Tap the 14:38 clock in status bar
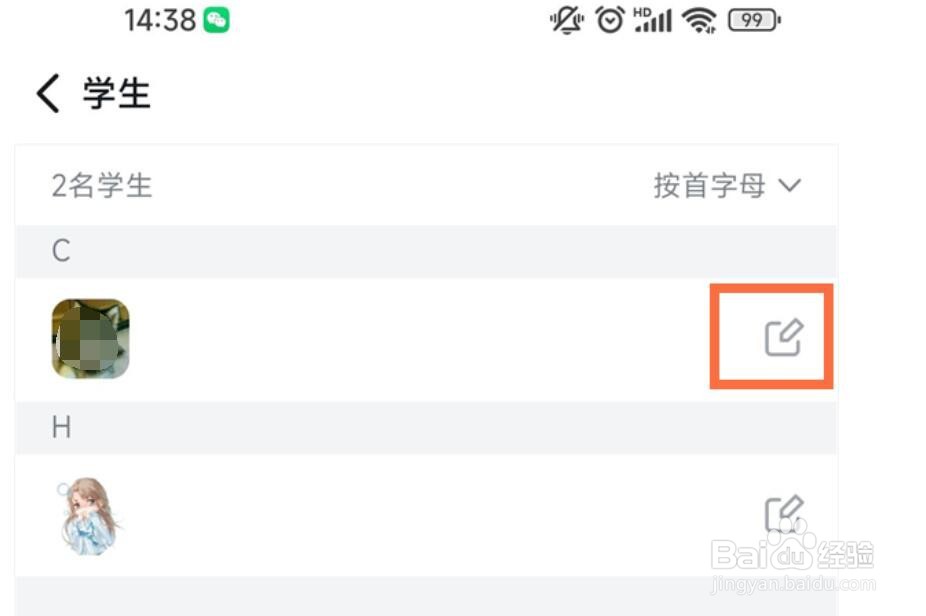Viewport: 926px width, 616px height. 160,20
